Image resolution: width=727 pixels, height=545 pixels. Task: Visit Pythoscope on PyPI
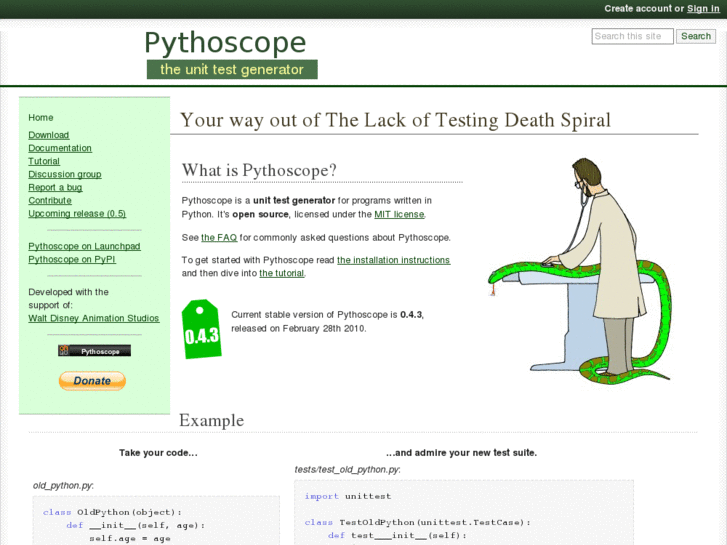(x=72, y=259)
